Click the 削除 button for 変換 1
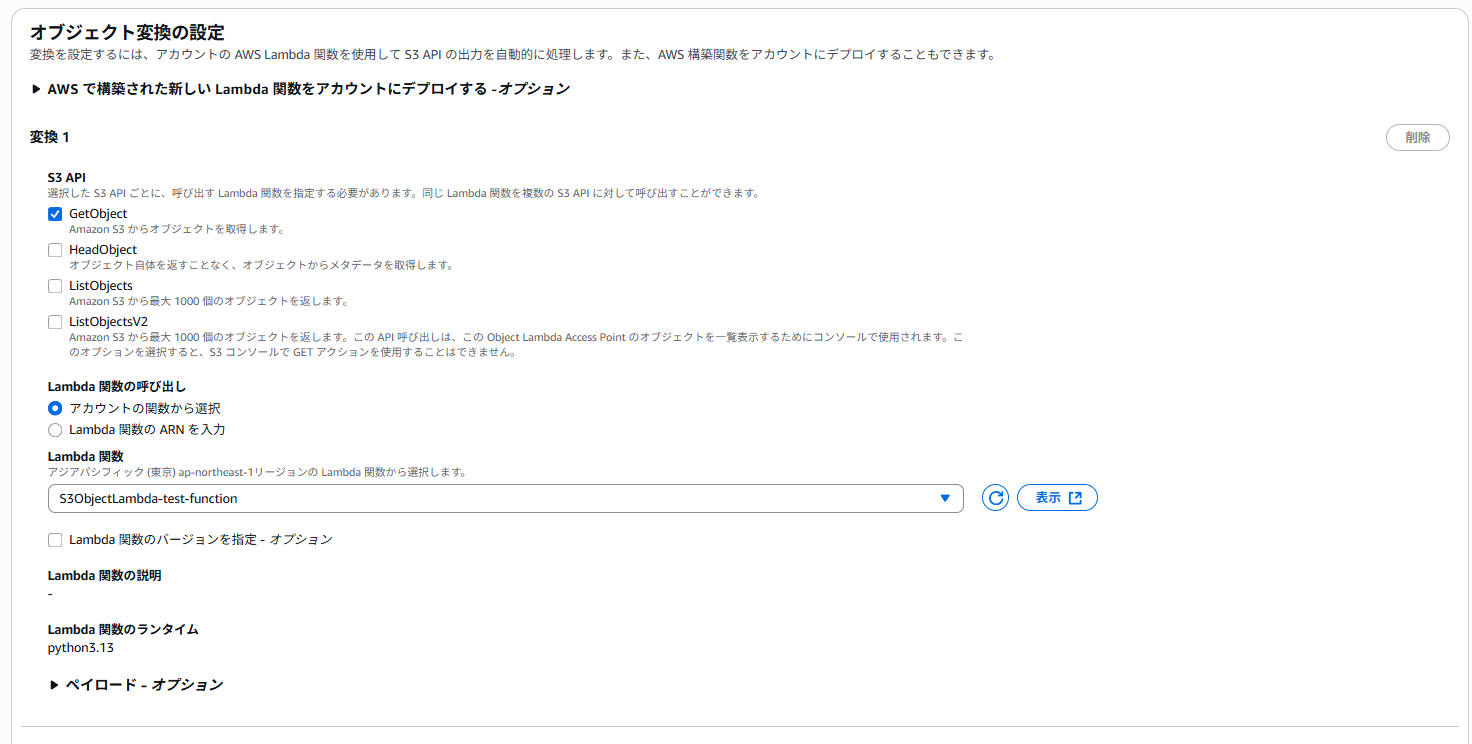Image resolution: width=1472 pixels, height=744 pixels. (1417, 138)
